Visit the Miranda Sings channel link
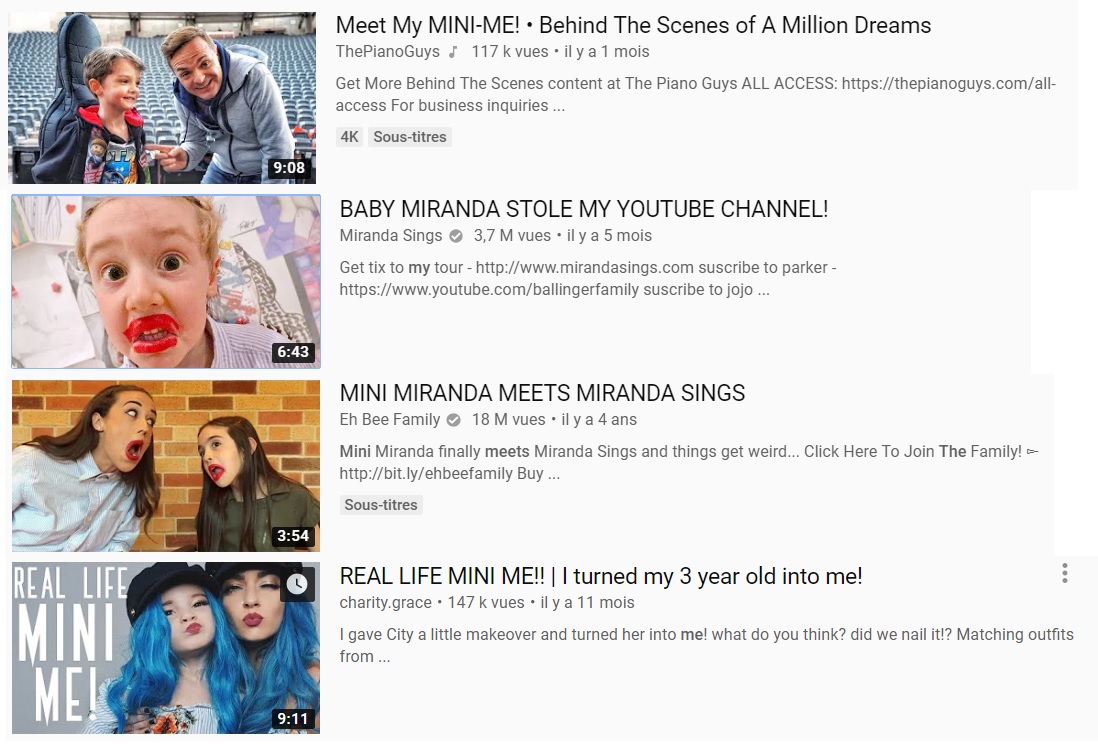The height and width of the screenshot is (752, 1098). pyautogui.click(x=391, y=236)
